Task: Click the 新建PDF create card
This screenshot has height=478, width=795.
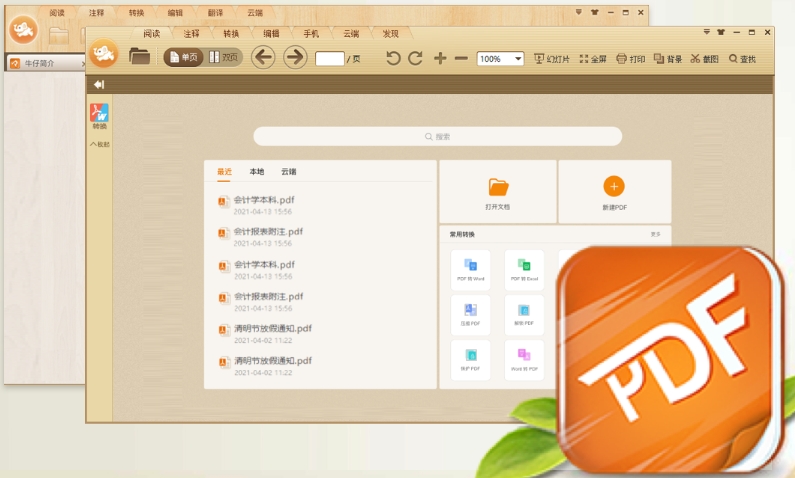Action: (615, 192)
